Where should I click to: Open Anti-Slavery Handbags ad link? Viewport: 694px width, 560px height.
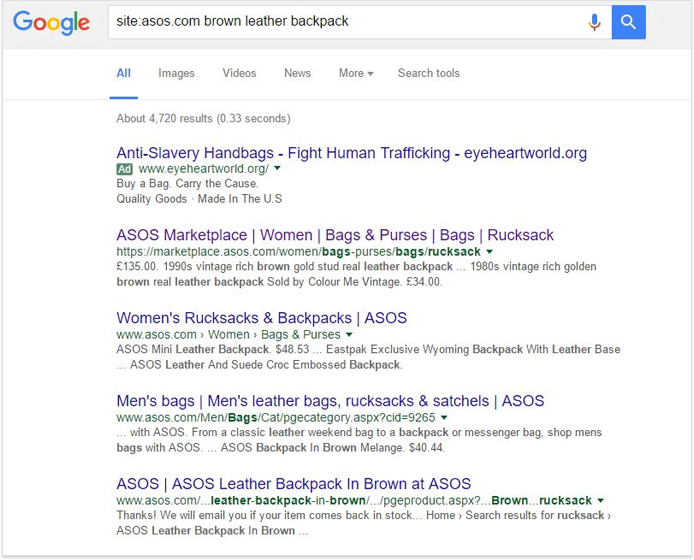tap(351, 153)
